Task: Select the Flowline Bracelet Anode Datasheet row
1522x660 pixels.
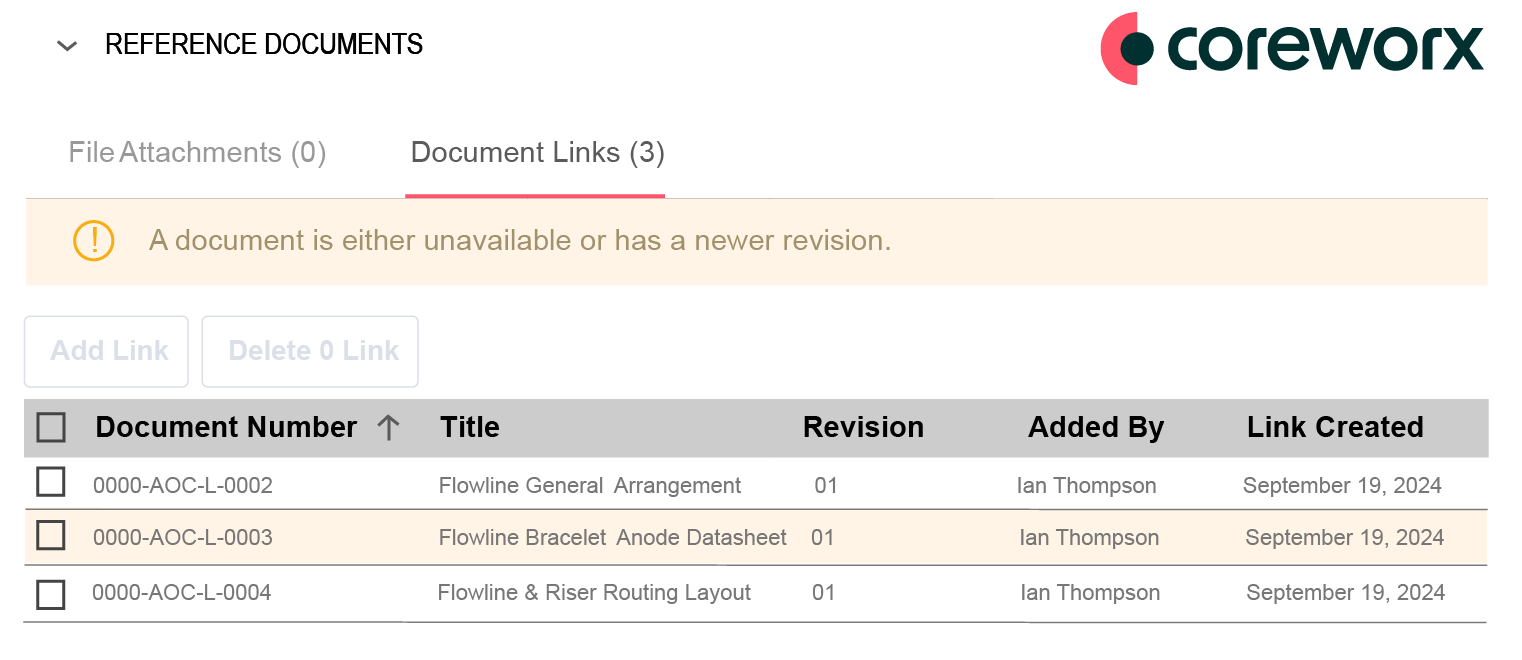Action: click(613, 537)
